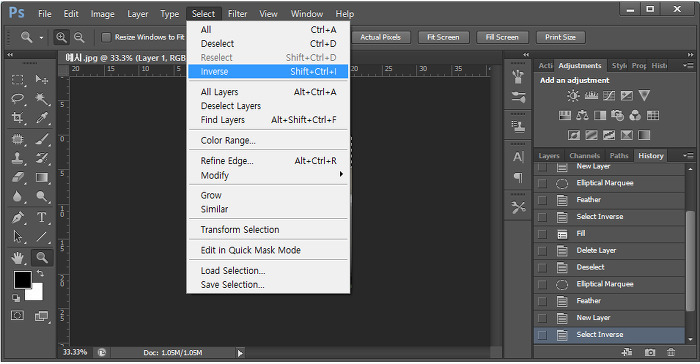Swap foreground and background colors
Screen dimensions: 700x364
tap(40, 273)
